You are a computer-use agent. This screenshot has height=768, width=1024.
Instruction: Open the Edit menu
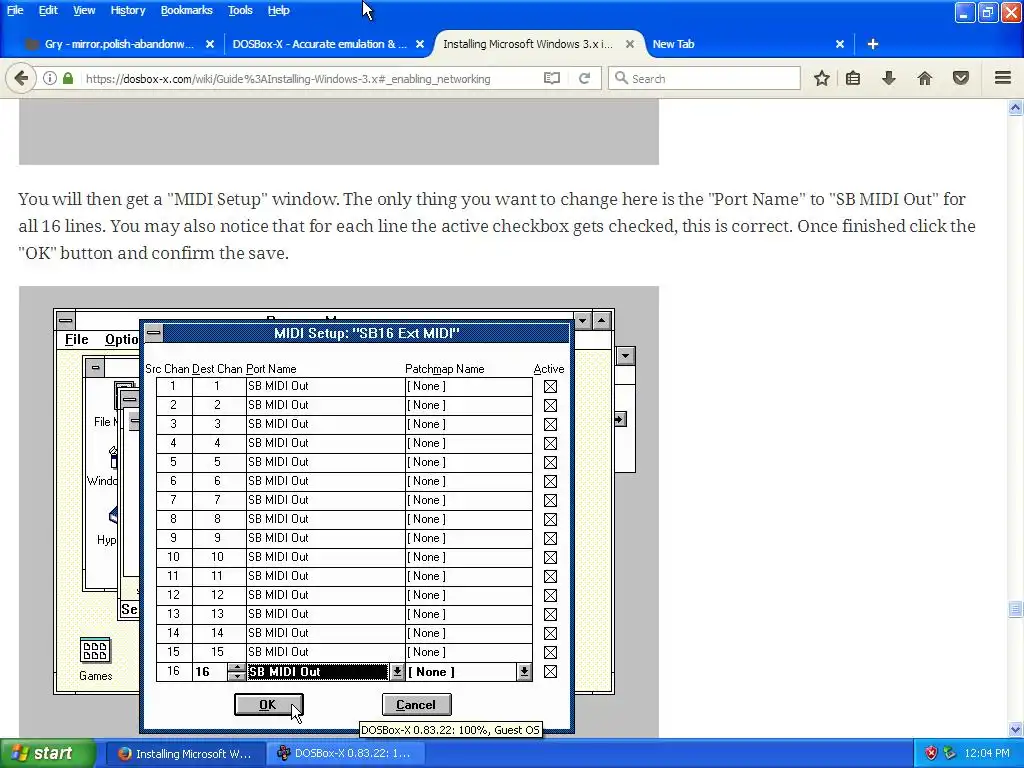(48, 10)
